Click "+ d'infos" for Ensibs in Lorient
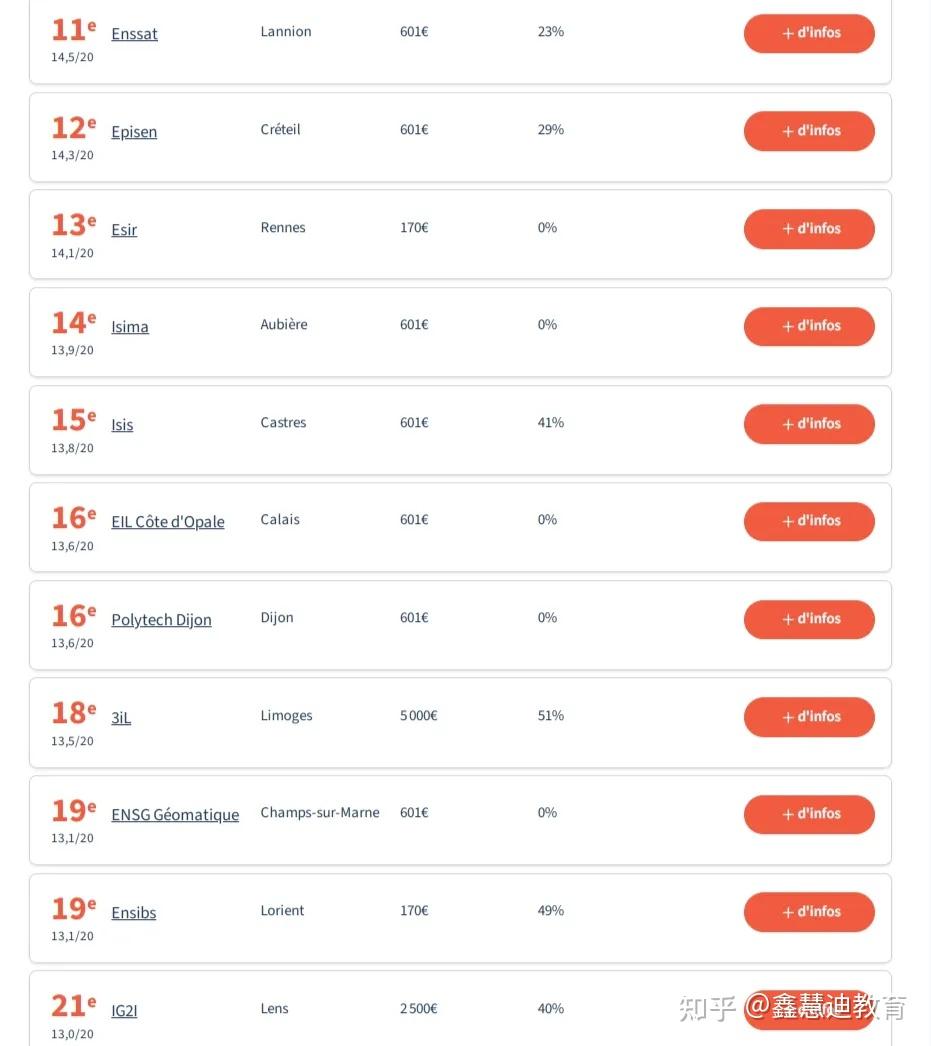 coord(809,912)
